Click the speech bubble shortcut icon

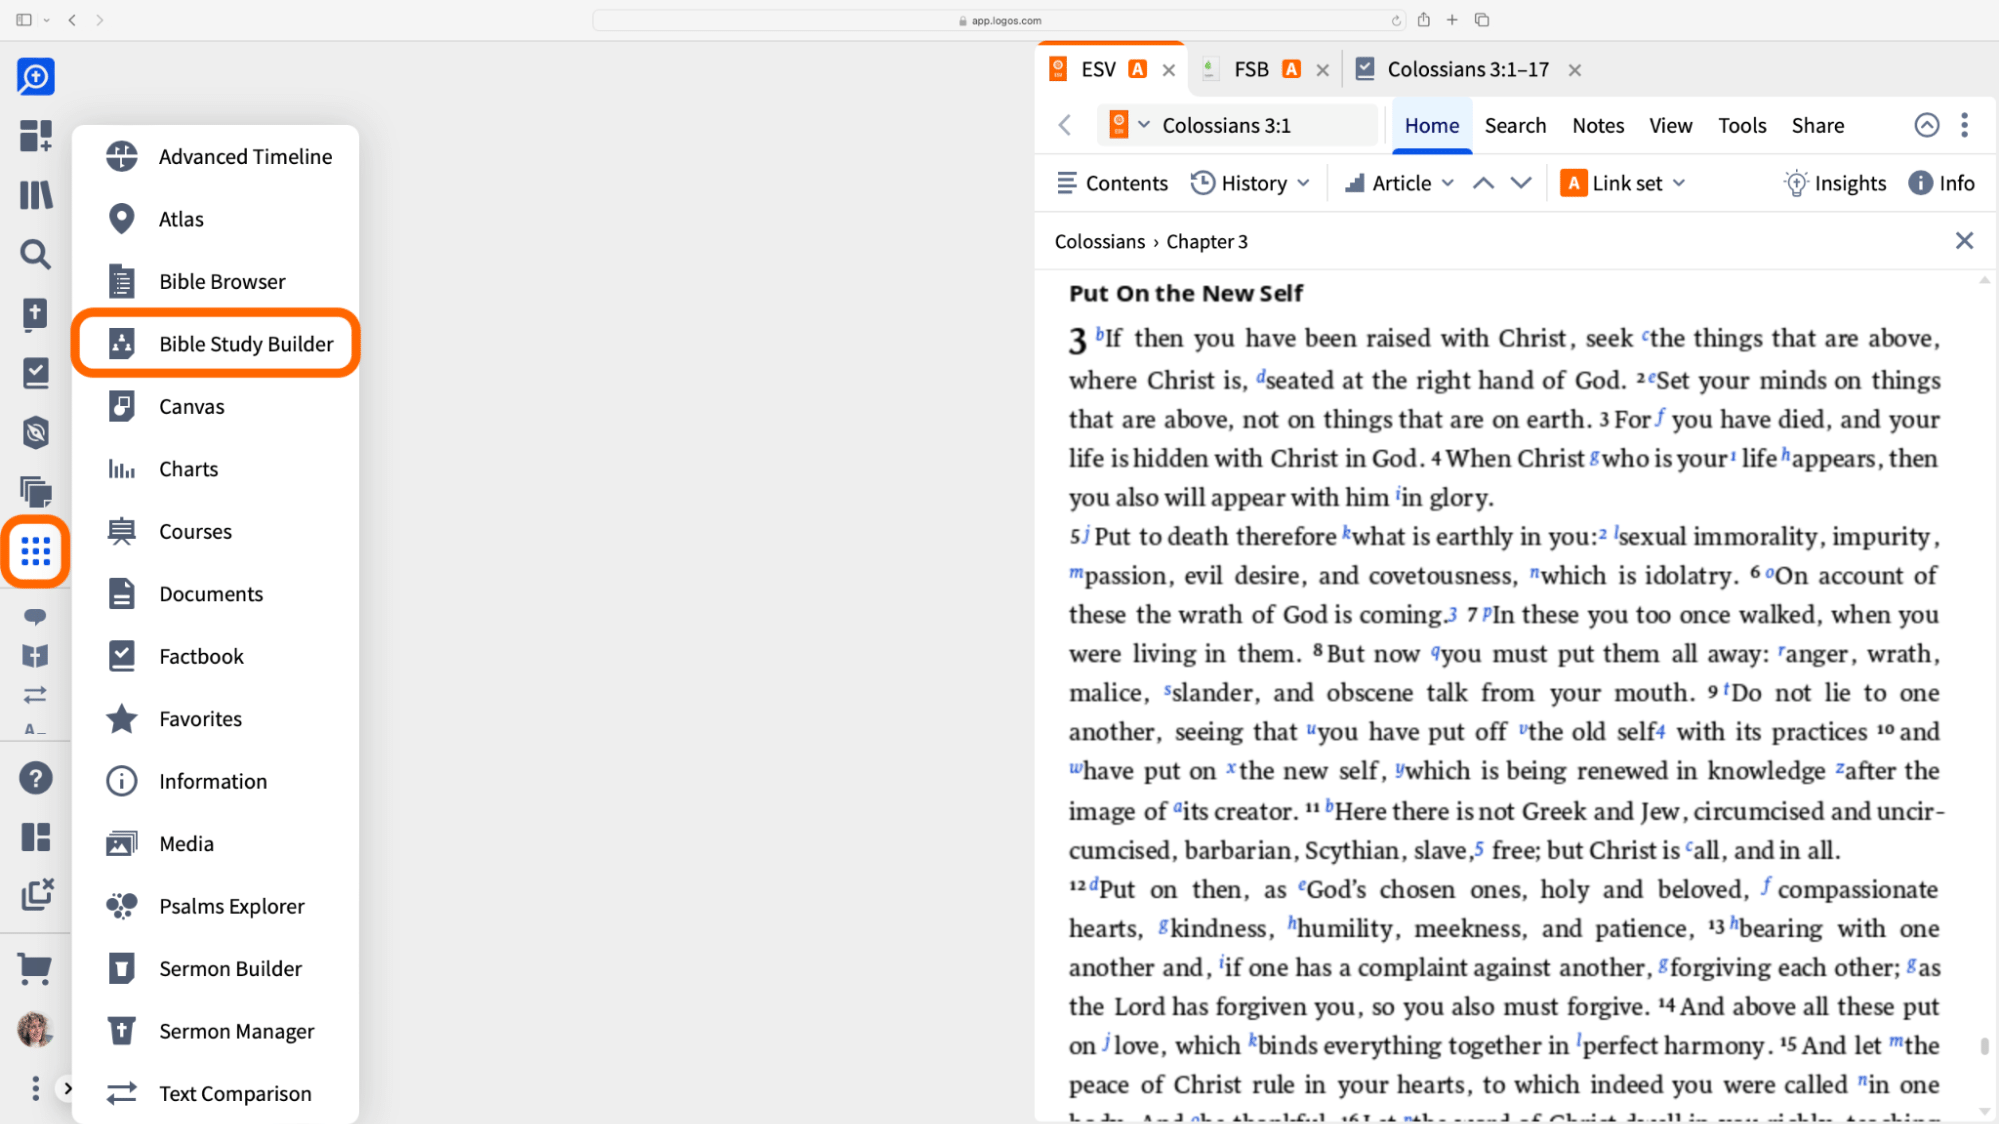(x=35, y=616)
